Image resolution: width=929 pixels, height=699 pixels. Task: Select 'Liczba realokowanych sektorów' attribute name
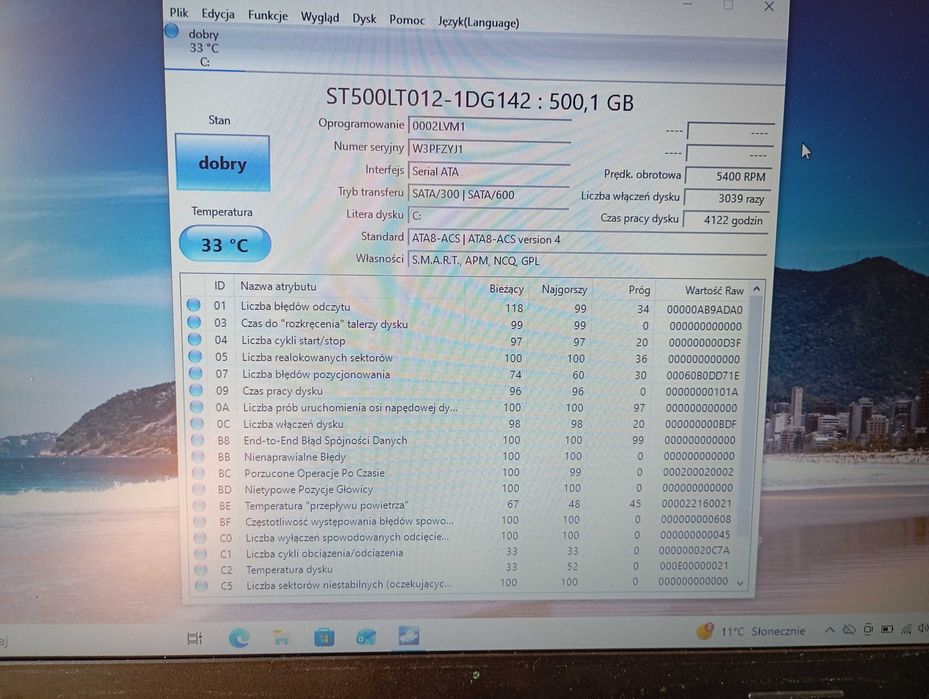coord(317,357)
